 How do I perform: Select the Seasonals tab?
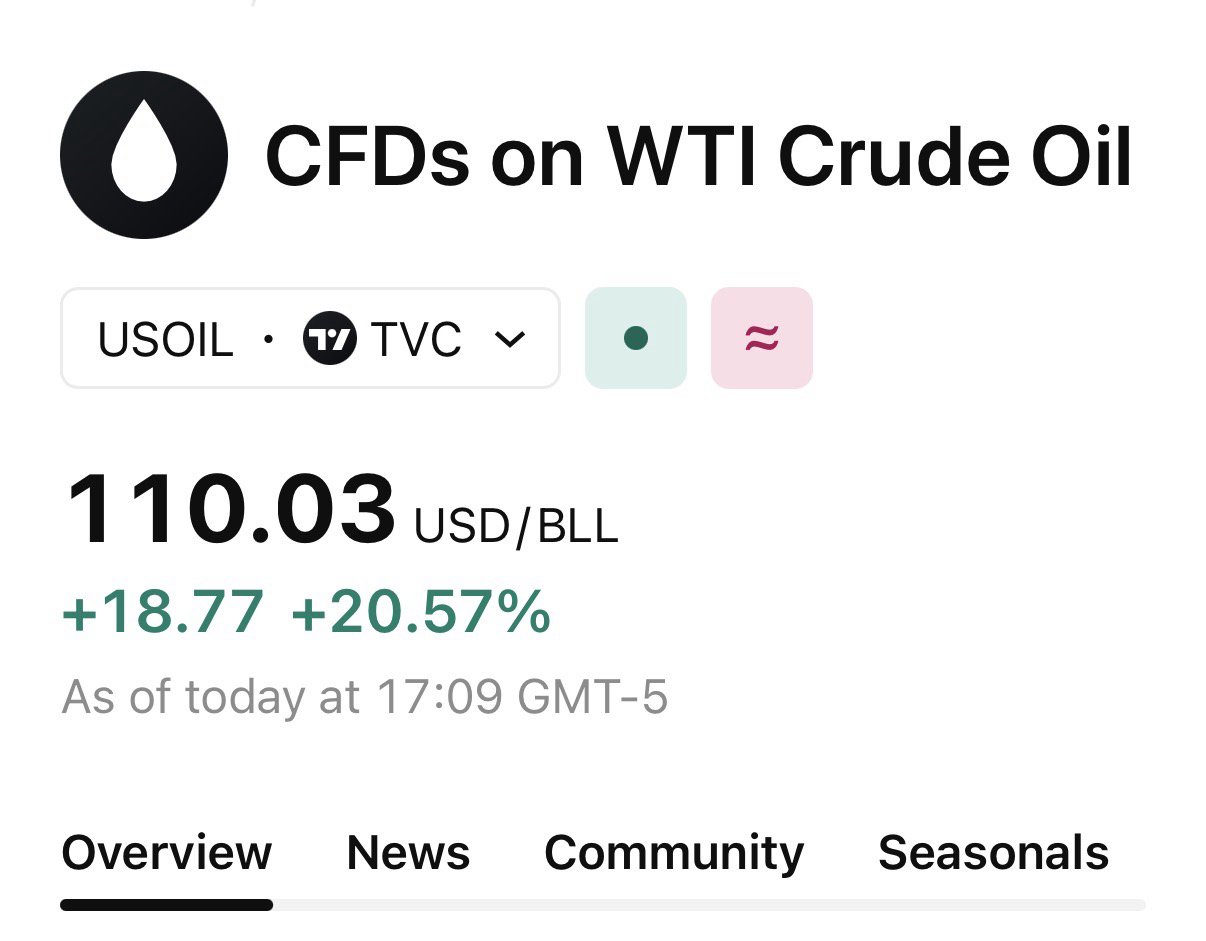click(x=993, y=853)
